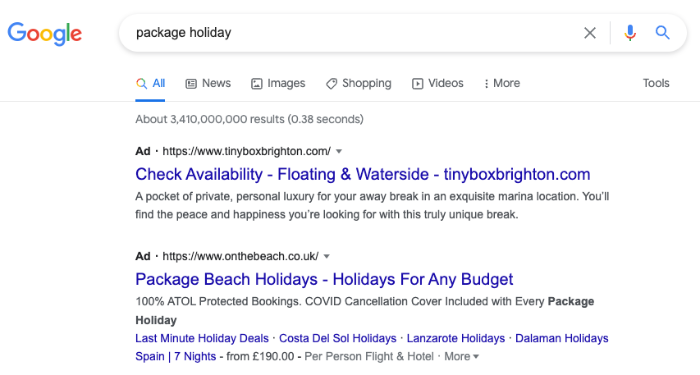The image size is (700, 375).
Task: Select the All tab
Action: (x=150, y=83)
